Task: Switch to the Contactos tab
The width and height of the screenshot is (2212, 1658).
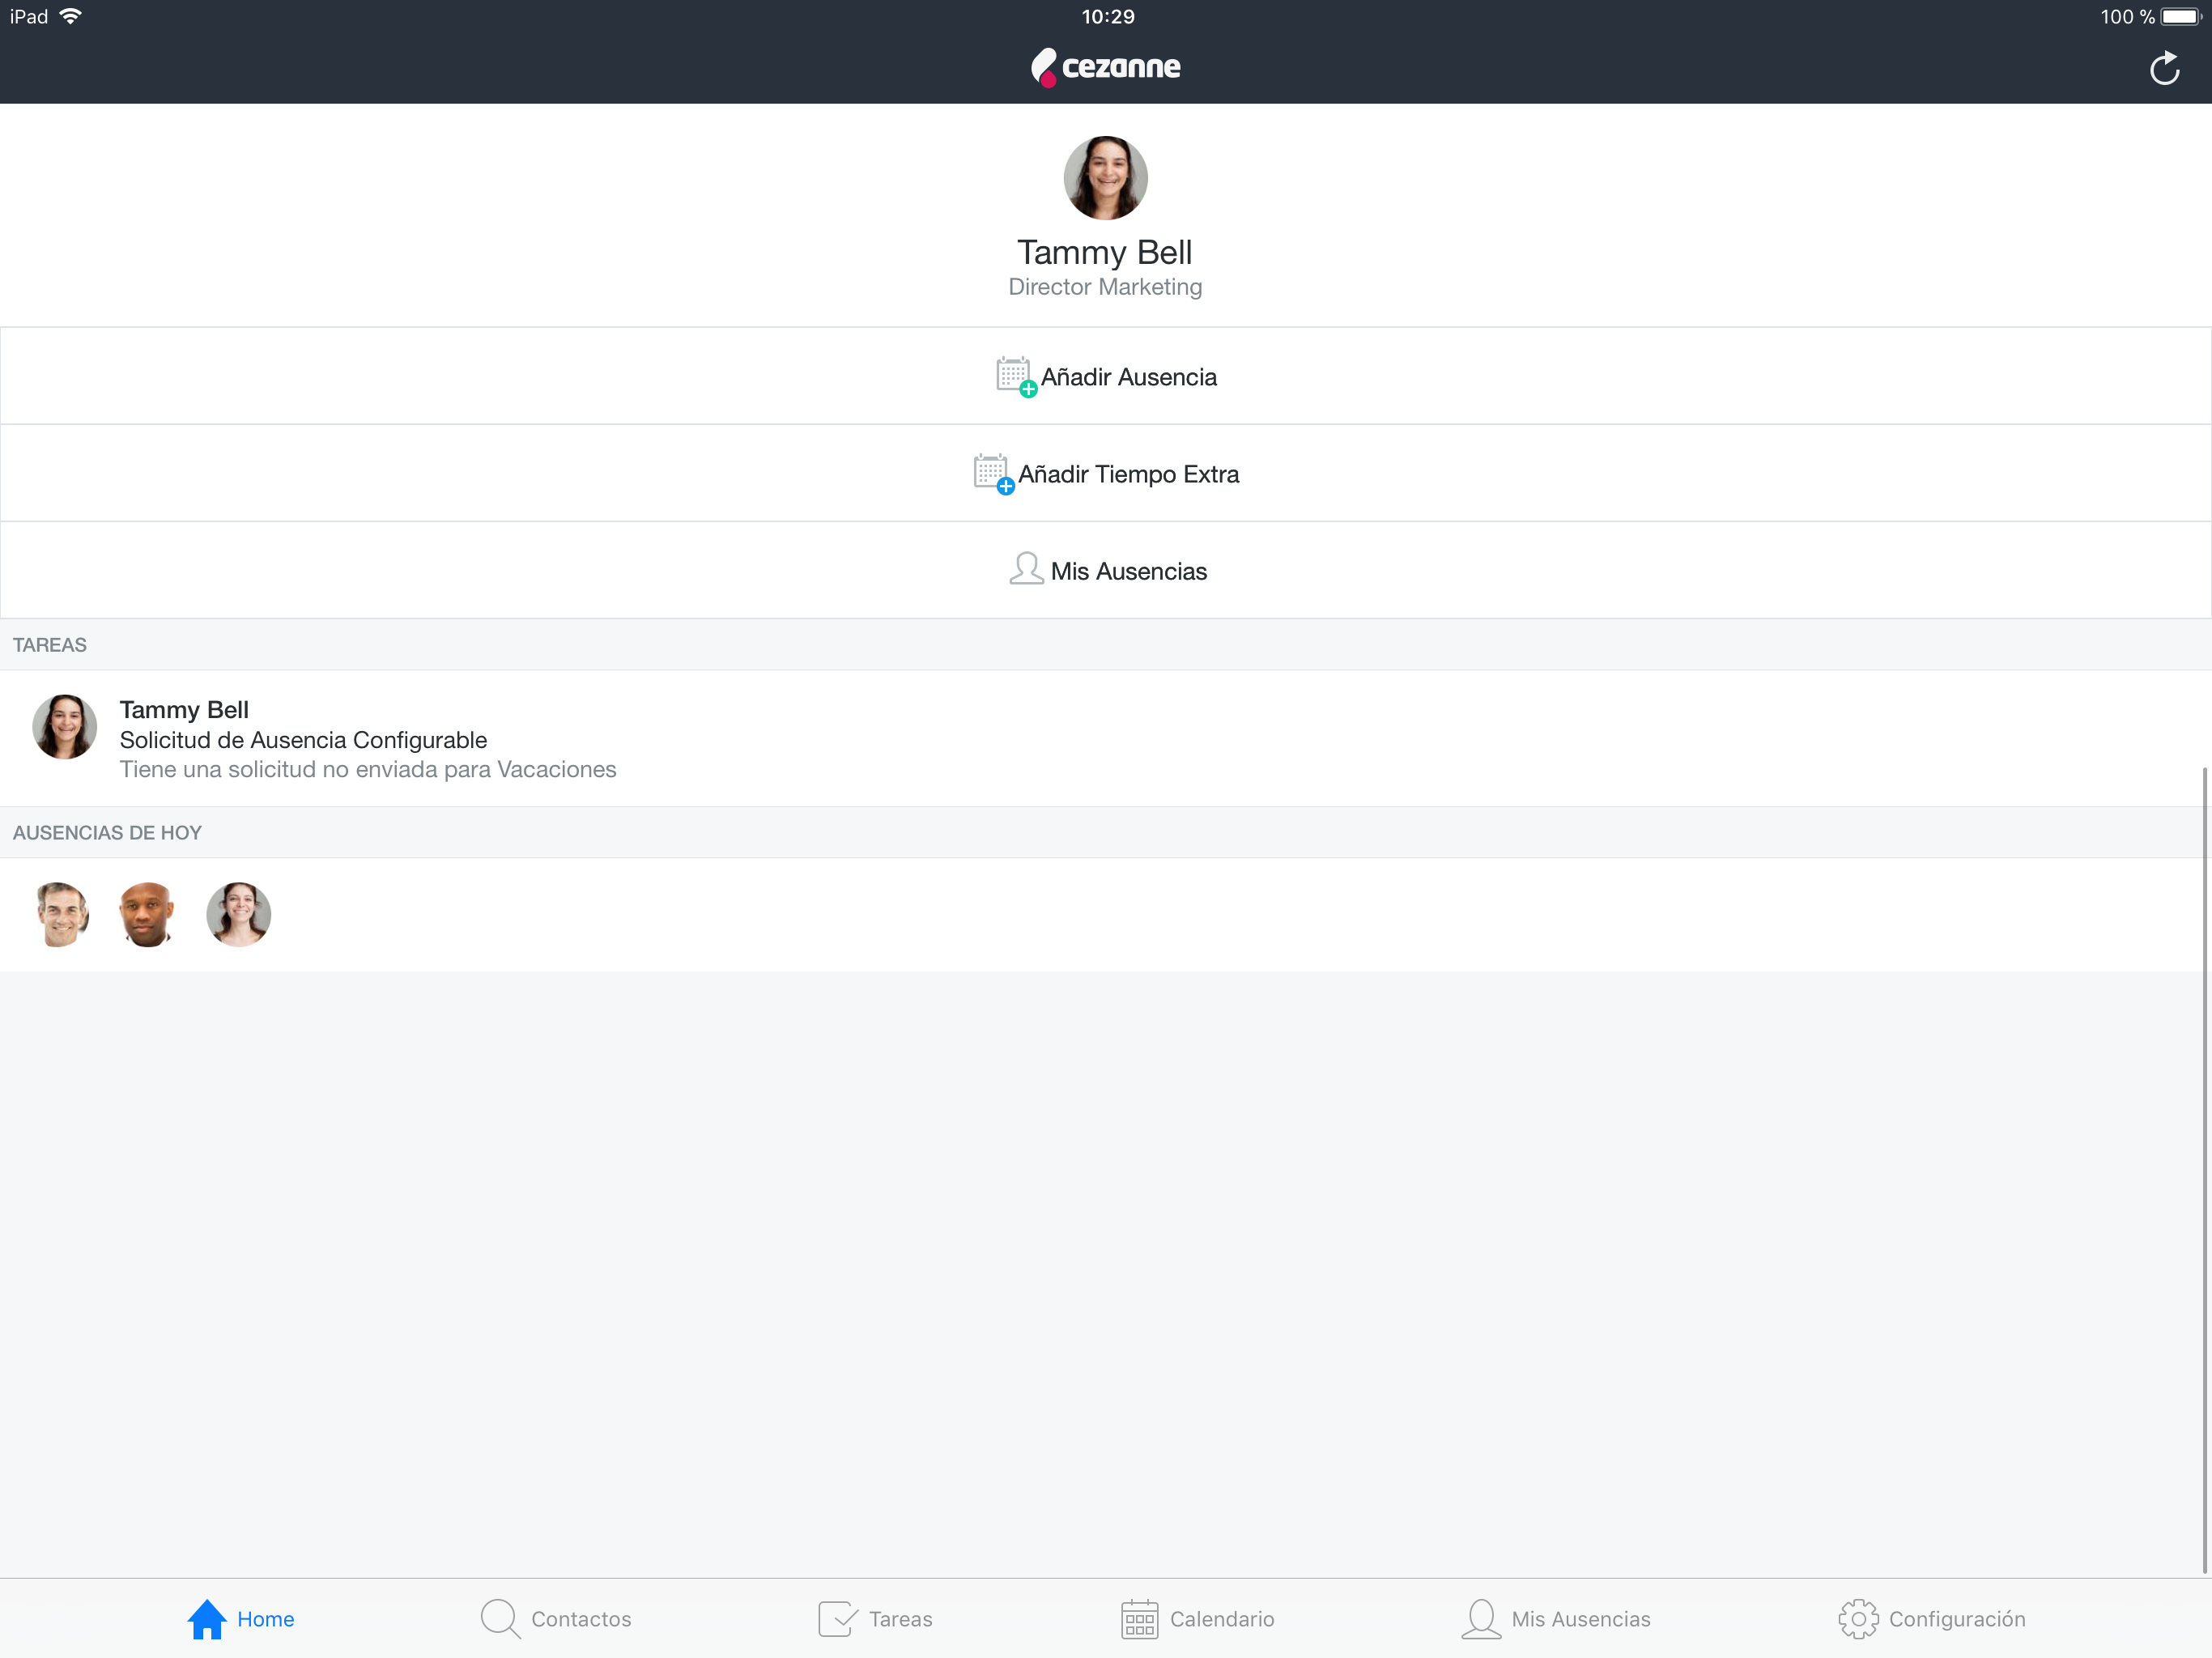Action: 556,1619
